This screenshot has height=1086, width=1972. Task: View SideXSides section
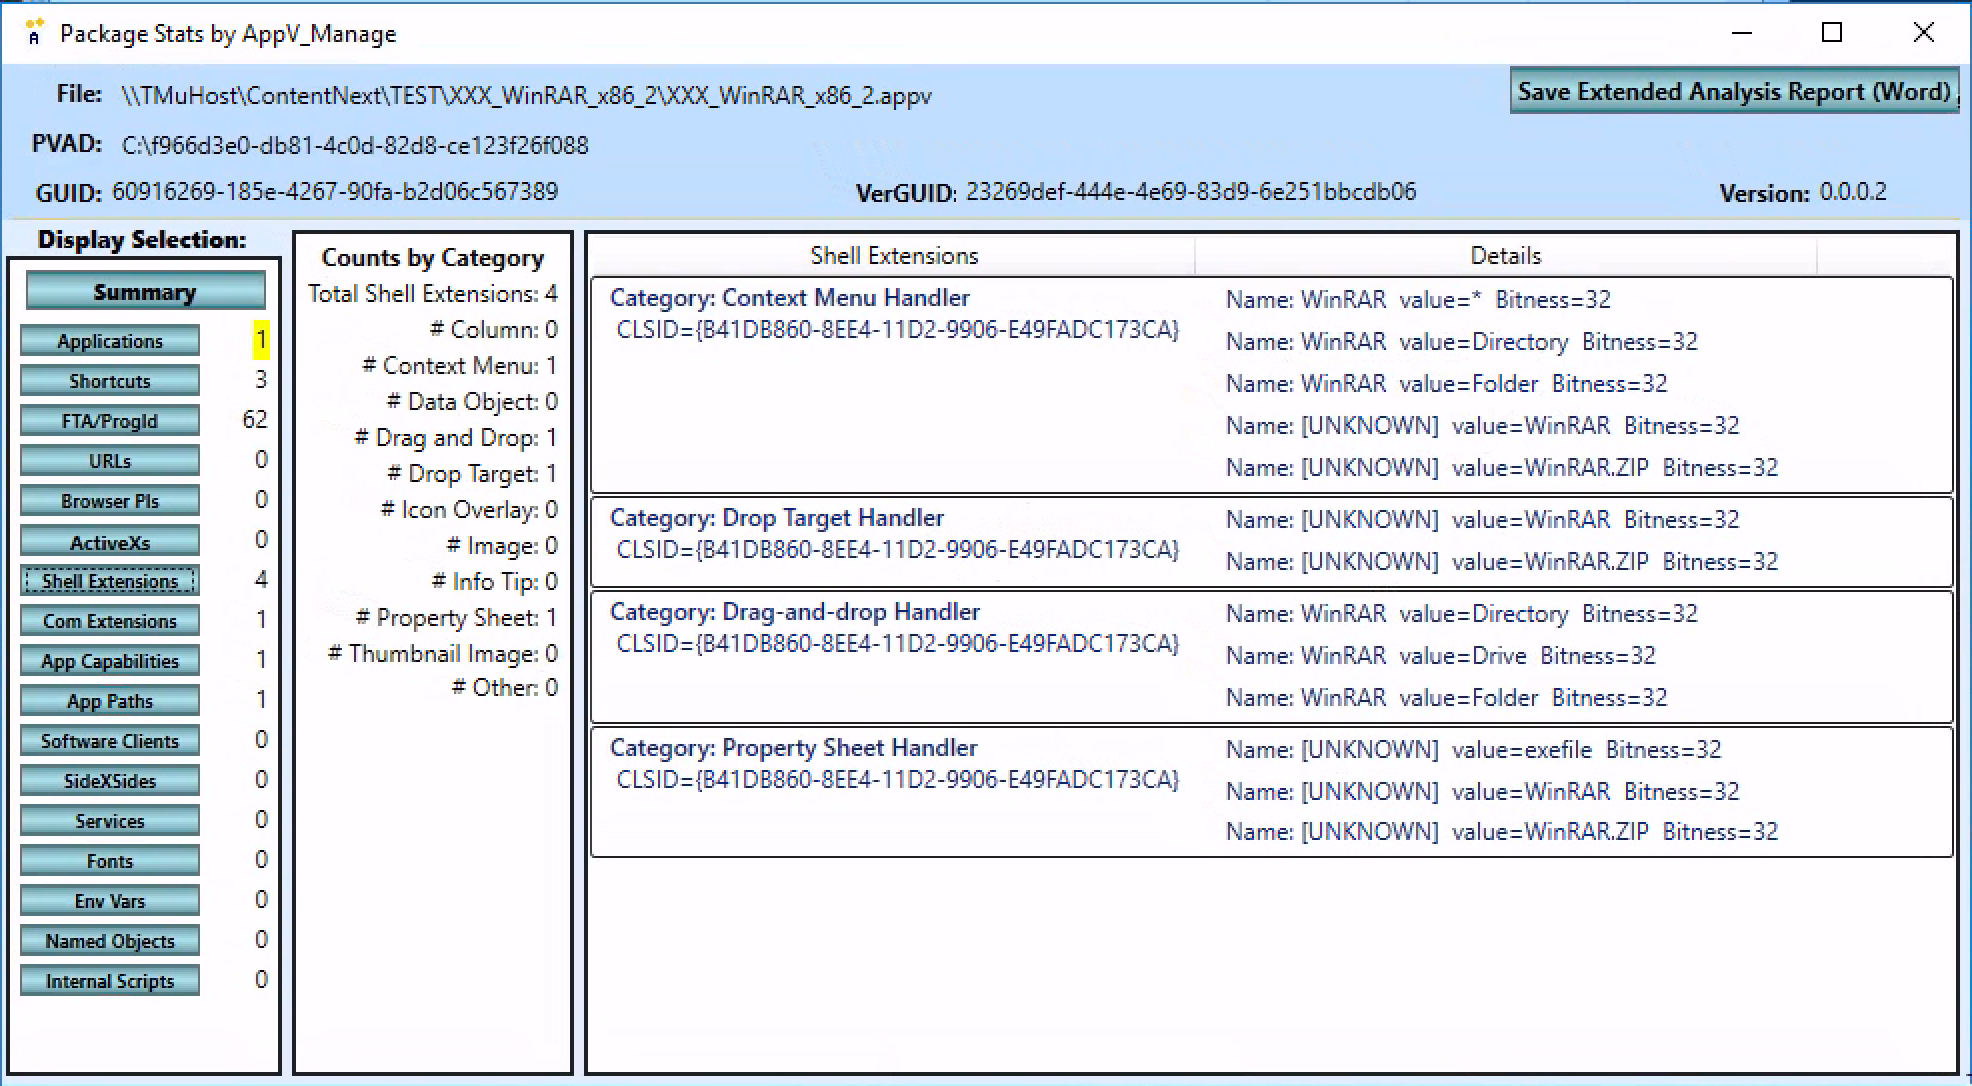(110, 781)
